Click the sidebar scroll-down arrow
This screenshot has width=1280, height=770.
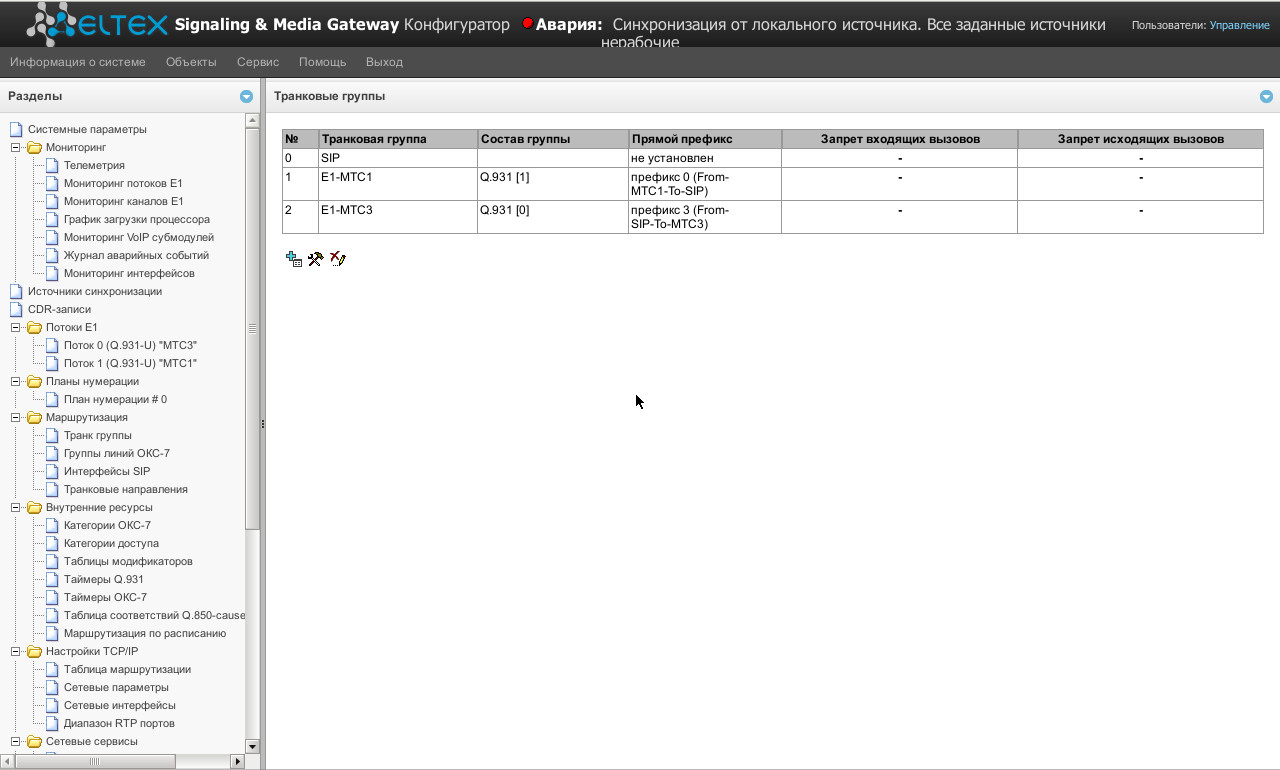tap(252, 746)
